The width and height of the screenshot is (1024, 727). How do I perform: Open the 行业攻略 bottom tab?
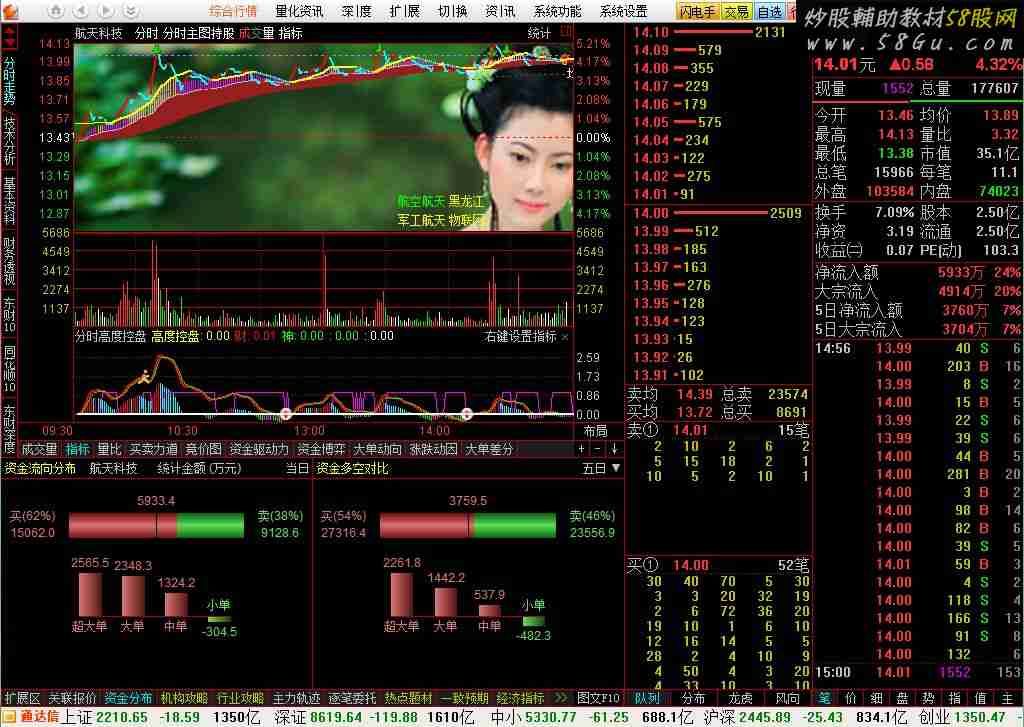coord(240,698)
